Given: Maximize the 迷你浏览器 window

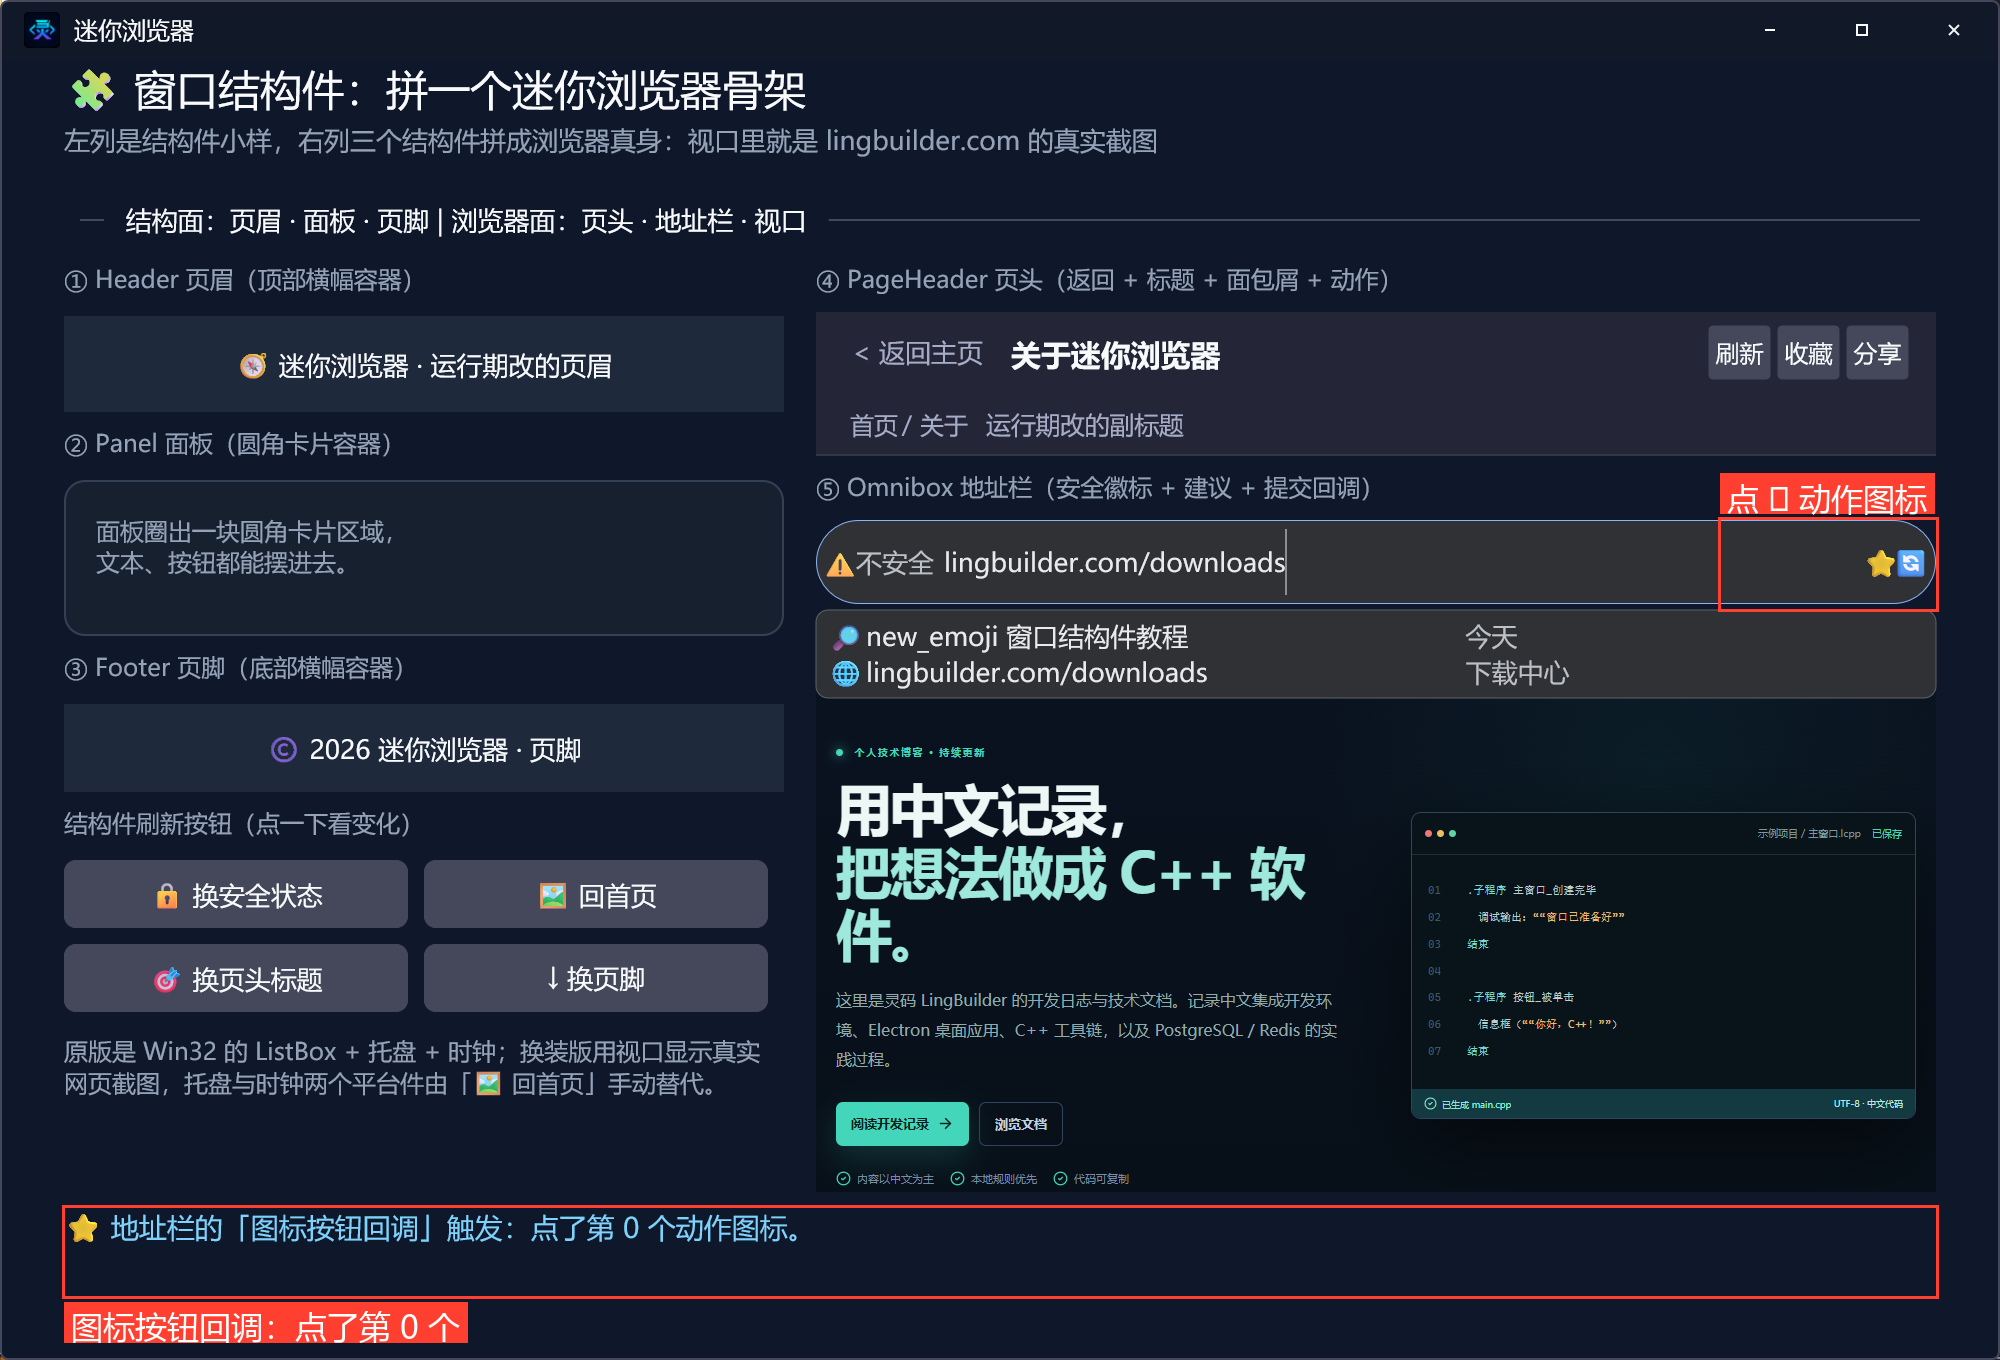Looking at the screenshot, I should pos(1861,30).
